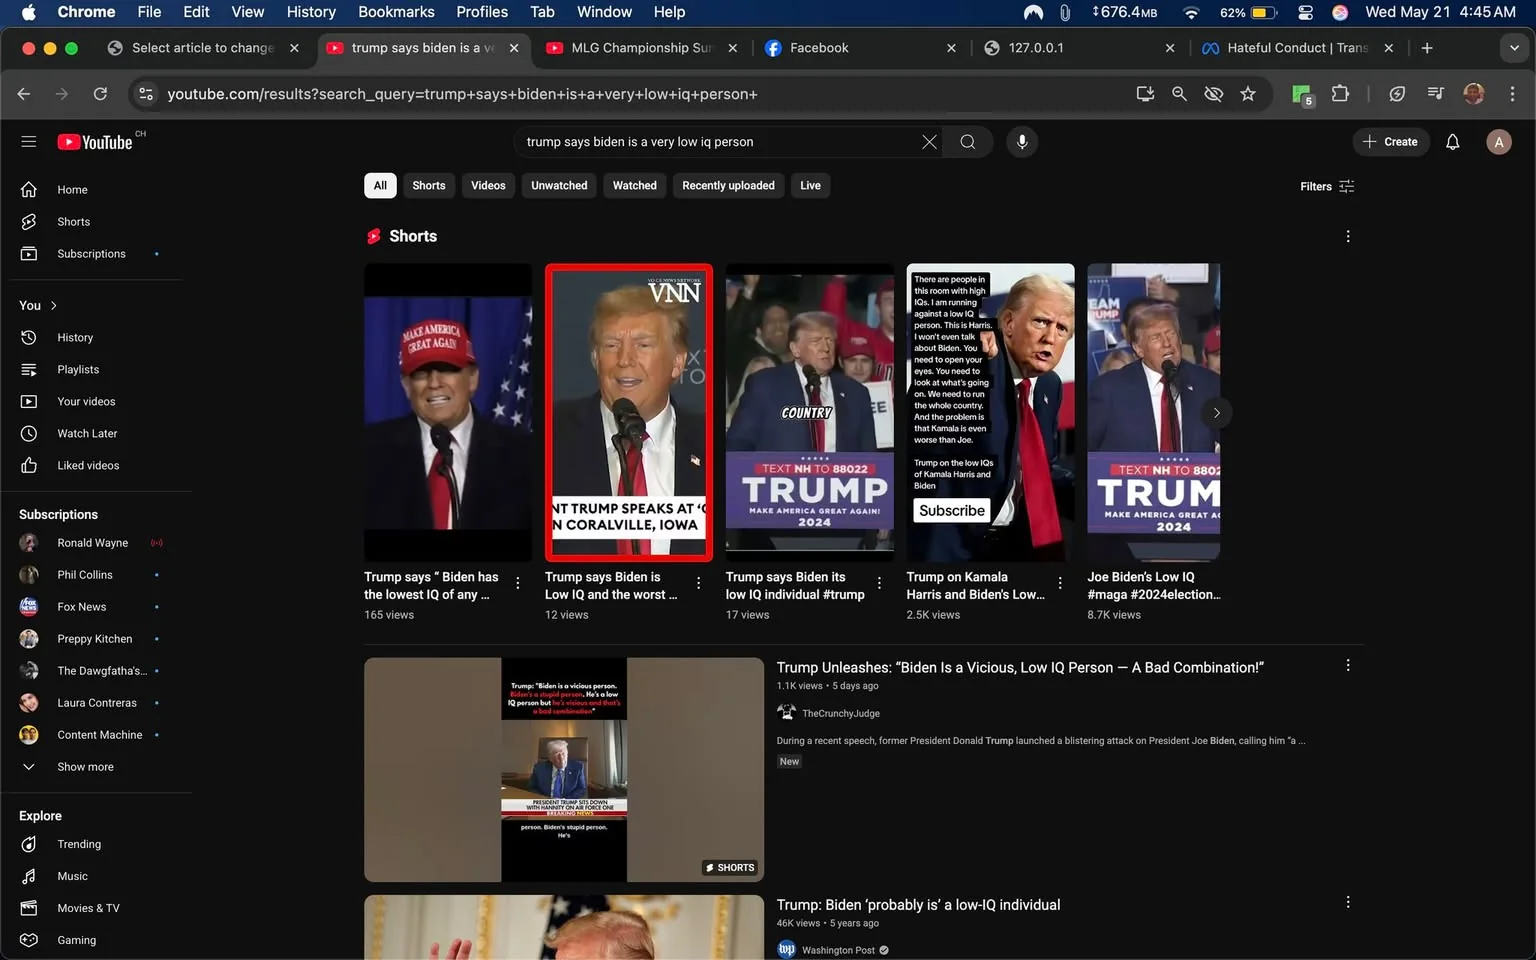Open Ronald Wayne channel subscription
This screenshot has height=960, width=1536.
[x=95, y=542]
